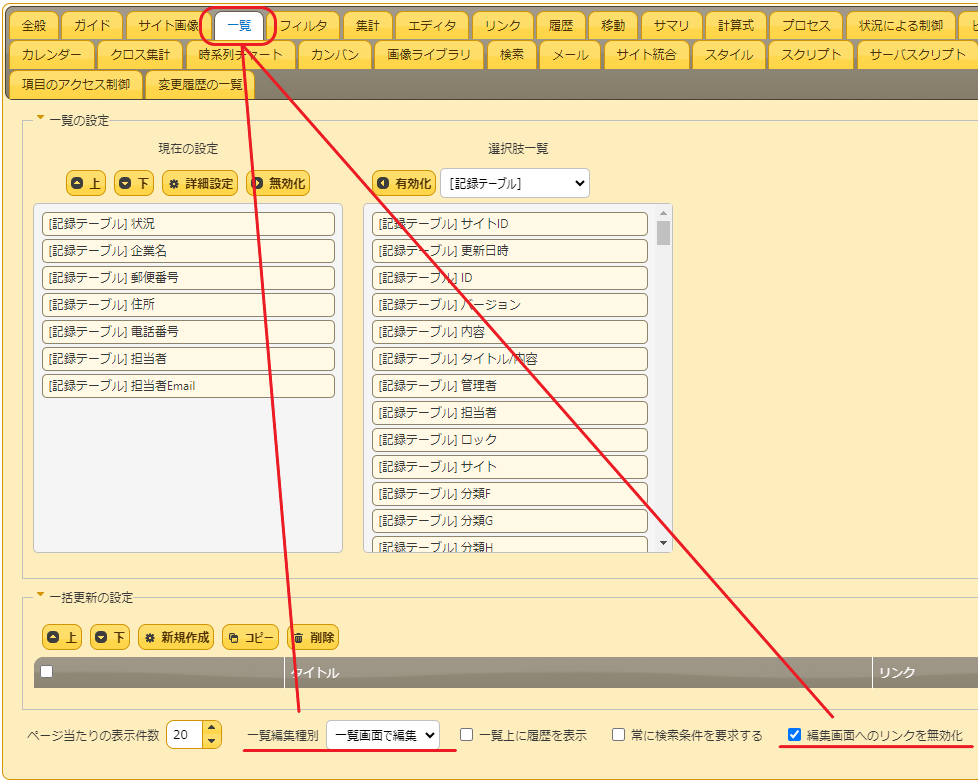Select [記録テーブル] ロック option
The width and height of the screenshot is (978, 782).
[510, 440]
